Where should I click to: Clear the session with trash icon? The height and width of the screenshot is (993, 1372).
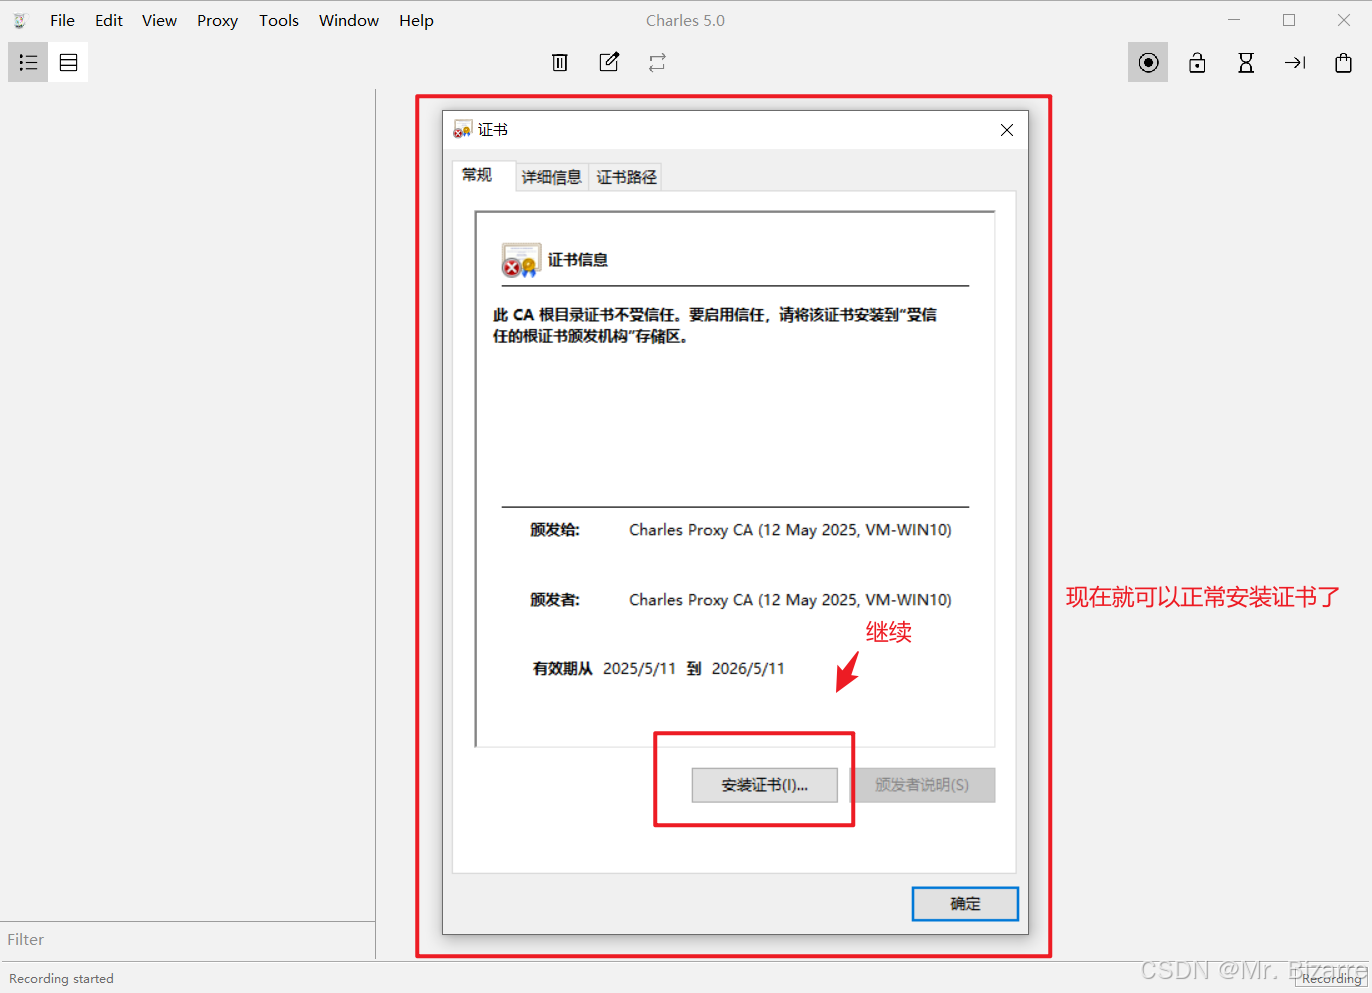coord(560,62)
